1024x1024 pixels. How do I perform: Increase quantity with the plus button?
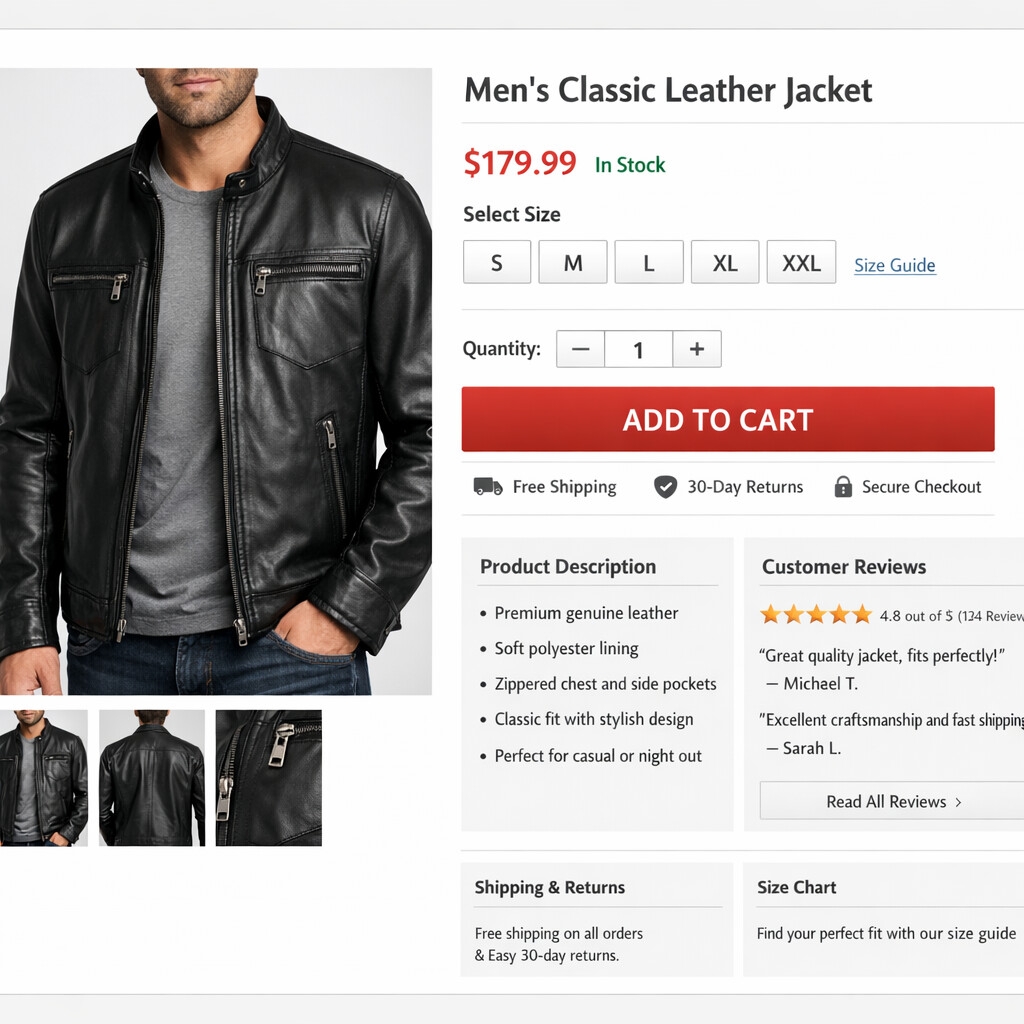point(697,349)
